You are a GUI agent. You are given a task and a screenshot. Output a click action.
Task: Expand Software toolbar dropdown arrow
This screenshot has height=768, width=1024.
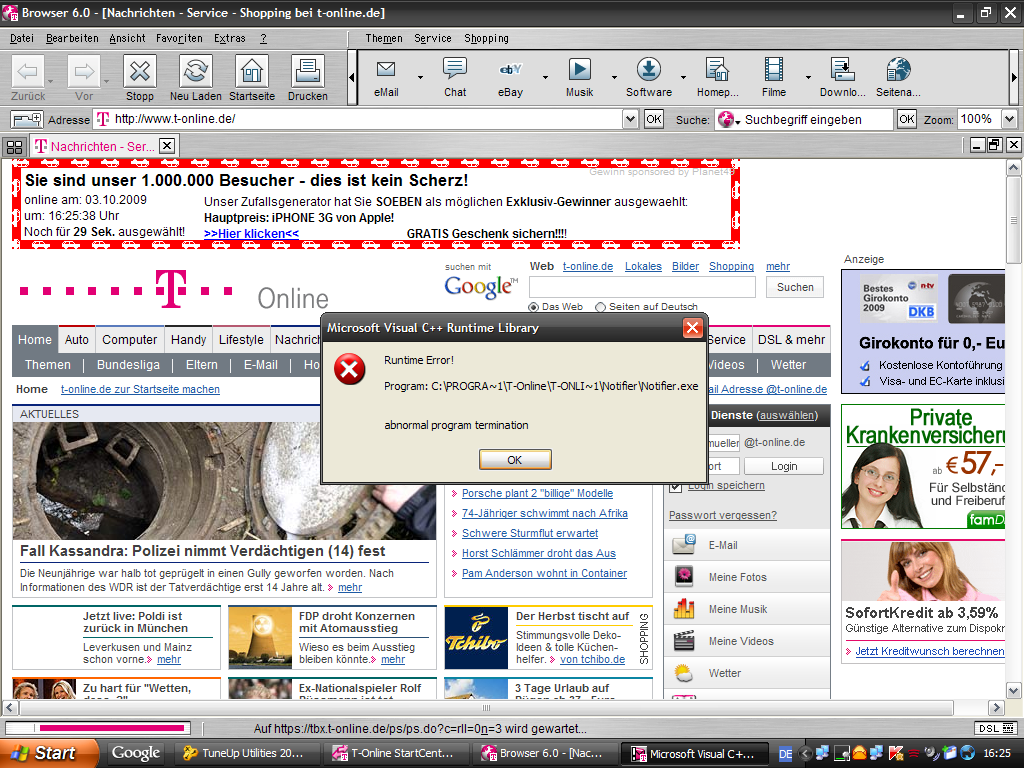[683, 77]
